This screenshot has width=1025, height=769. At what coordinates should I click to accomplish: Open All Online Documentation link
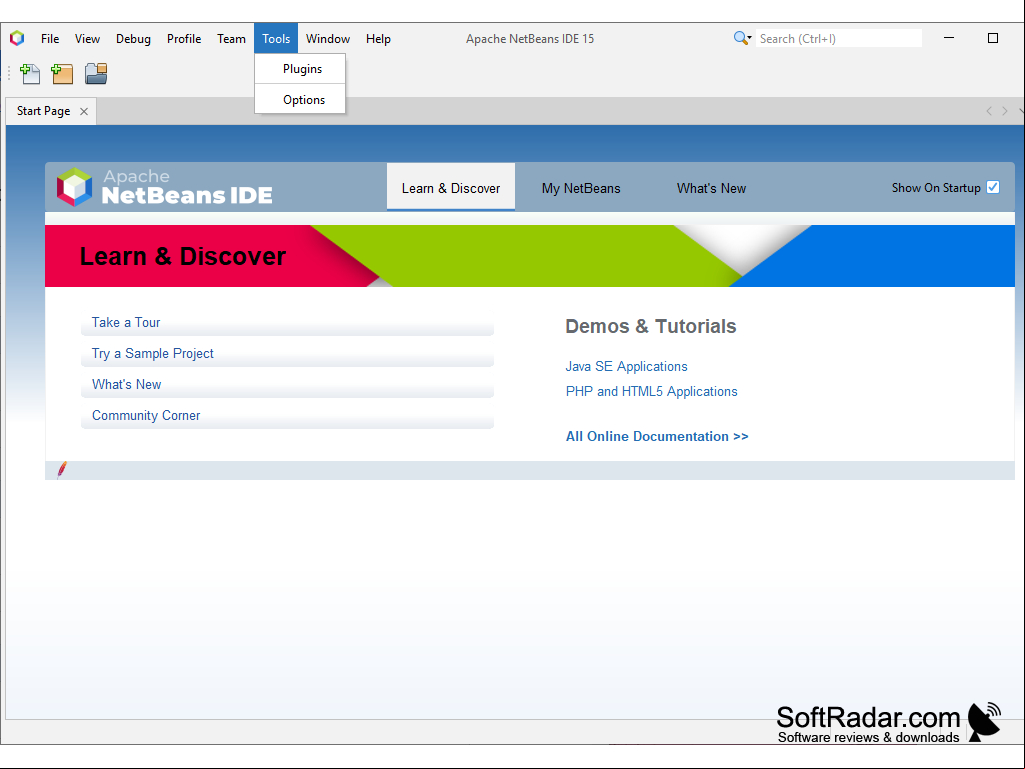point(657,436)
